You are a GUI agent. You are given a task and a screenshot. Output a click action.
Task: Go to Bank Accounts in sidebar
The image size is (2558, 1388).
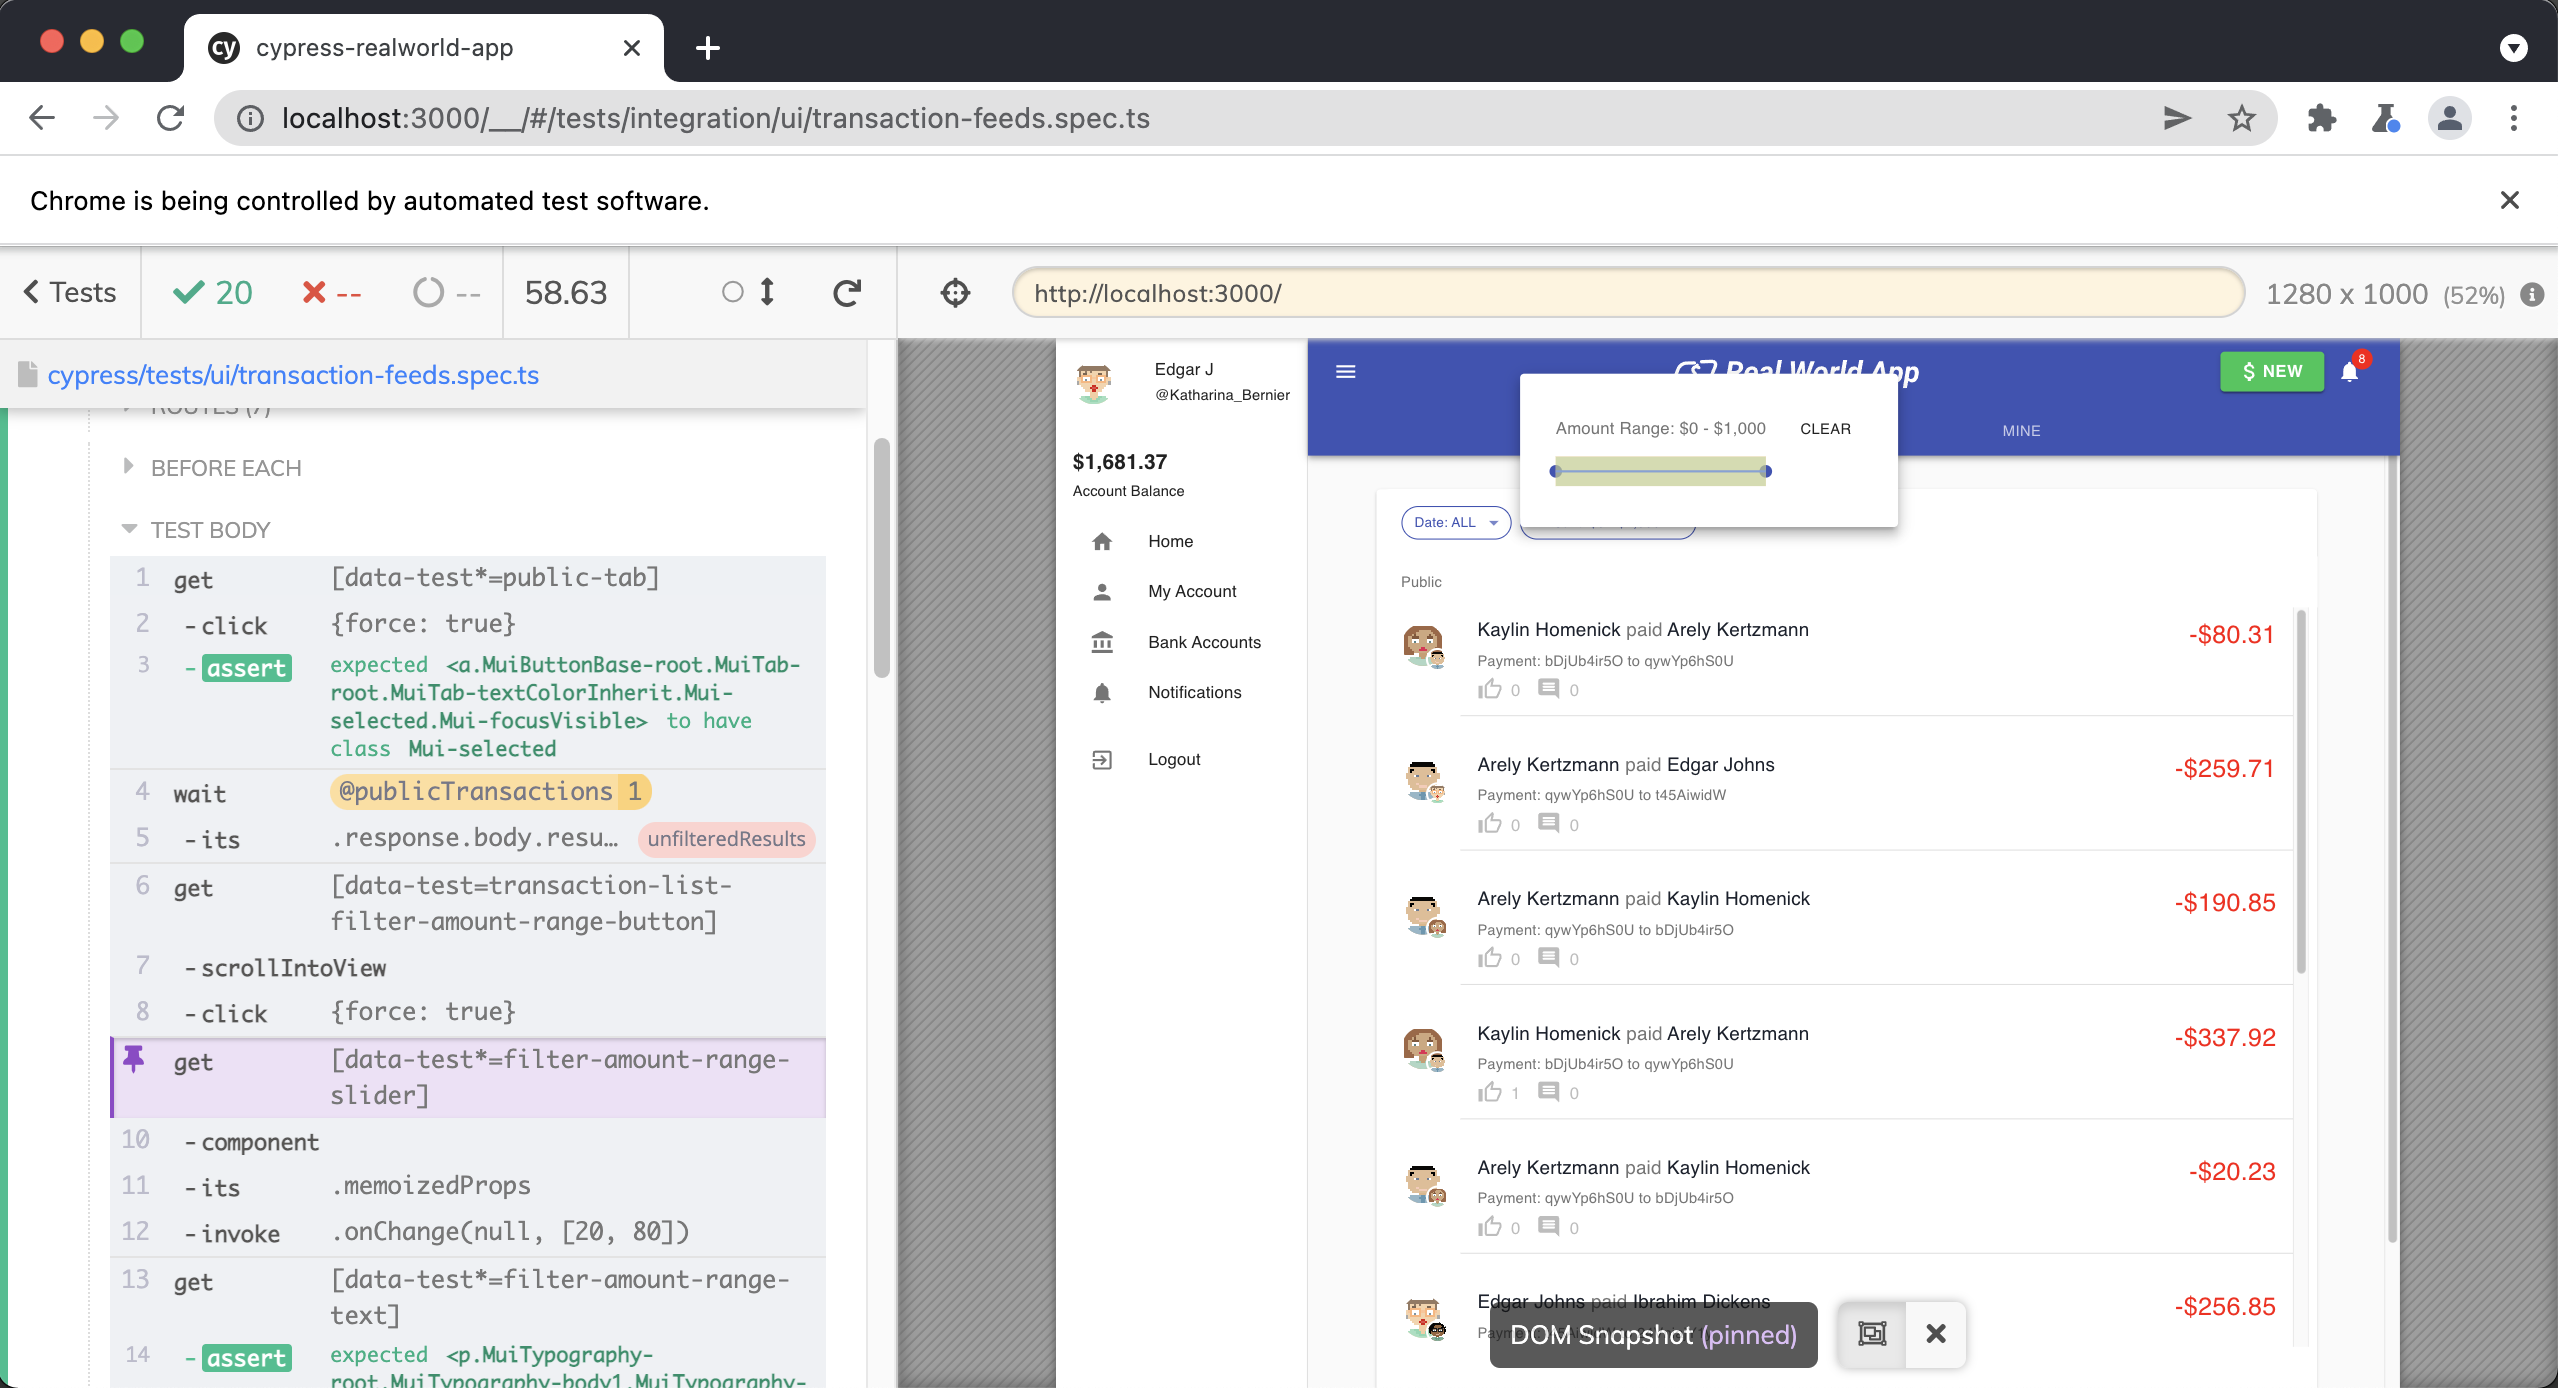(x=1204, y=642)
